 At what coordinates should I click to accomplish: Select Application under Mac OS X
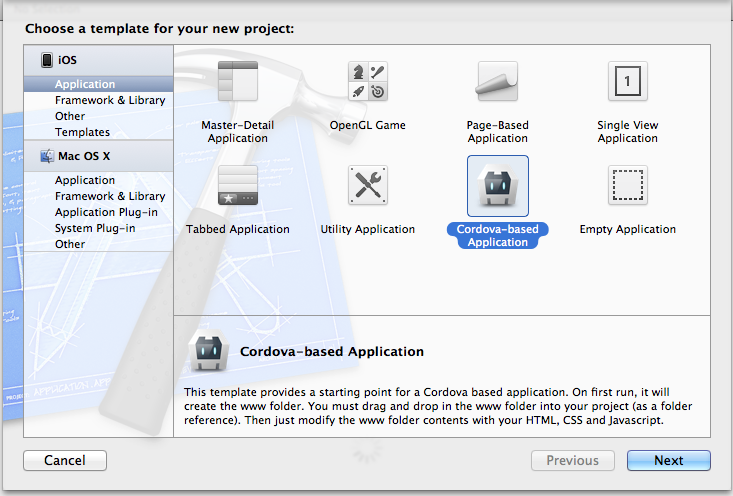(x=85, y=180)
